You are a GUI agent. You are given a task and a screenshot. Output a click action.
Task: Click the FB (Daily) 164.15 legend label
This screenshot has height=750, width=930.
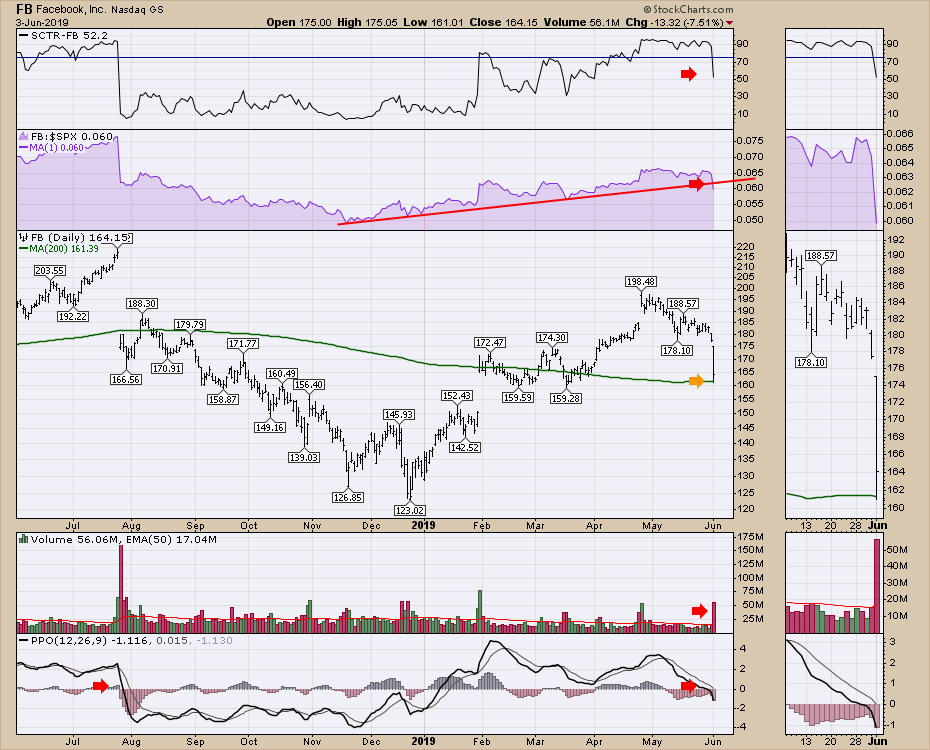(81, 237)
